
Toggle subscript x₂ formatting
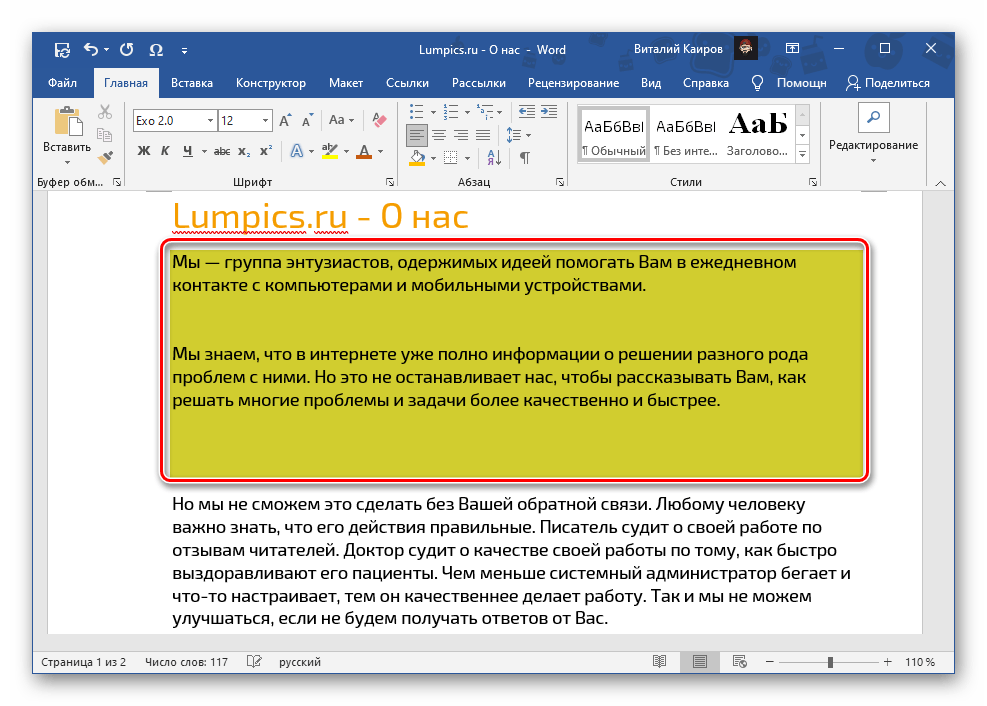click(x=244, y=152)
